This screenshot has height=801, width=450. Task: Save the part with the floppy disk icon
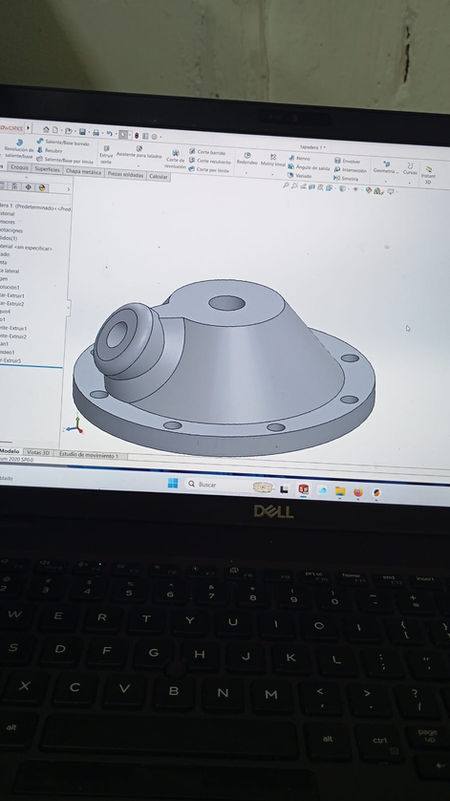coord(82,131)
